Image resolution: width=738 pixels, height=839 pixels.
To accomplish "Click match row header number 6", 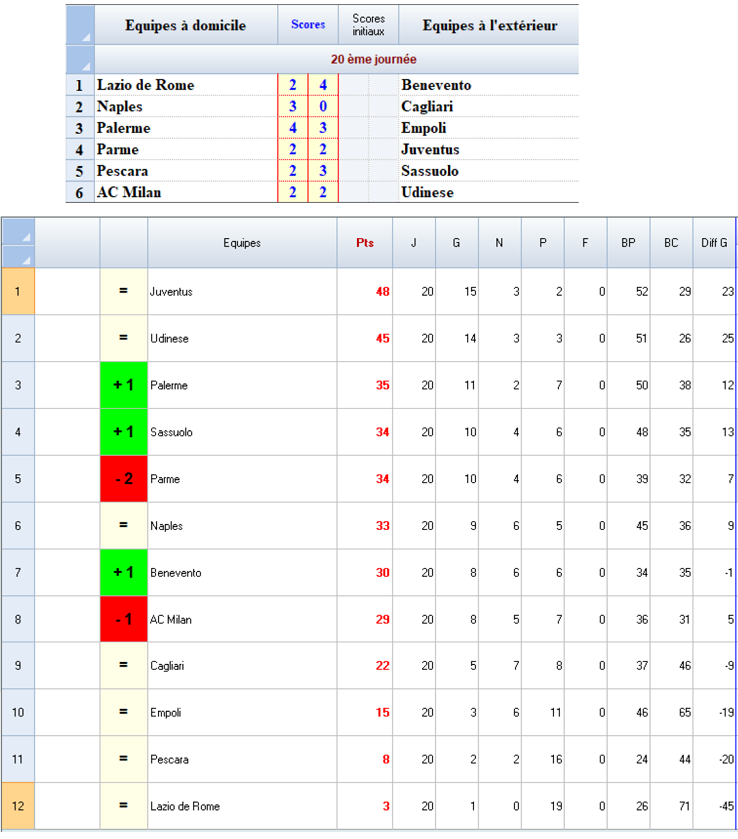I will [80, 192].
